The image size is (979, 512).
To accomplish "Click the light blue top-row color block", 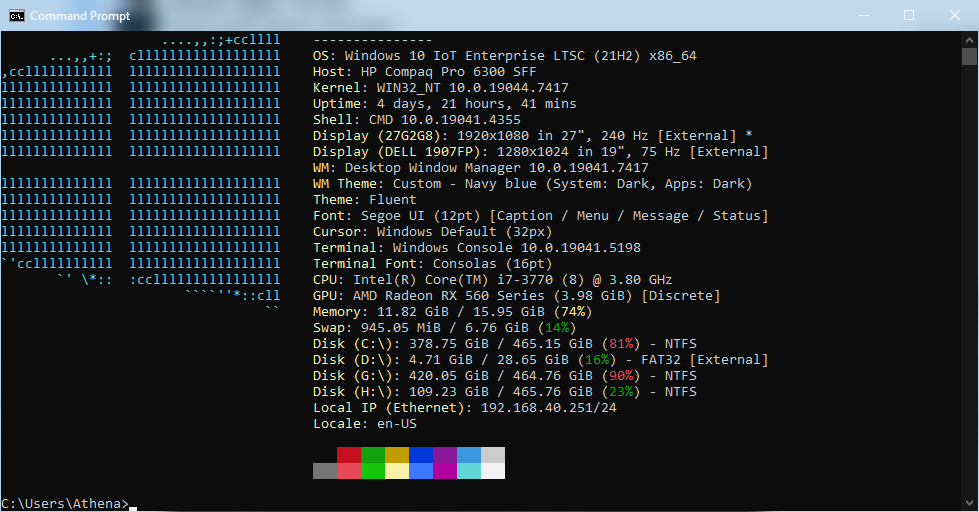I will [x=469, y=455].
